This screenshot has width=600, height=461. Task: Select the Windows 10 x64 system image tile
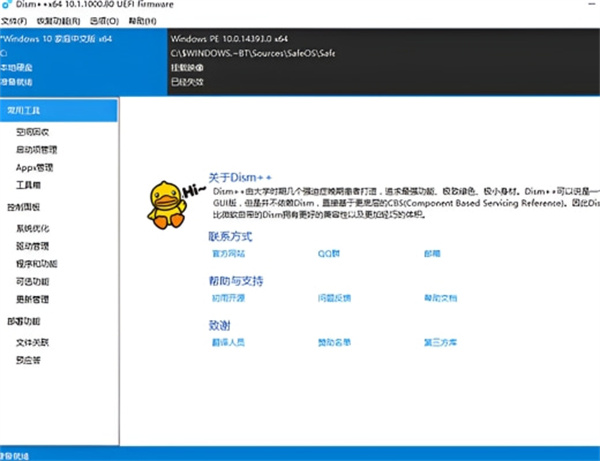(83, 61)
